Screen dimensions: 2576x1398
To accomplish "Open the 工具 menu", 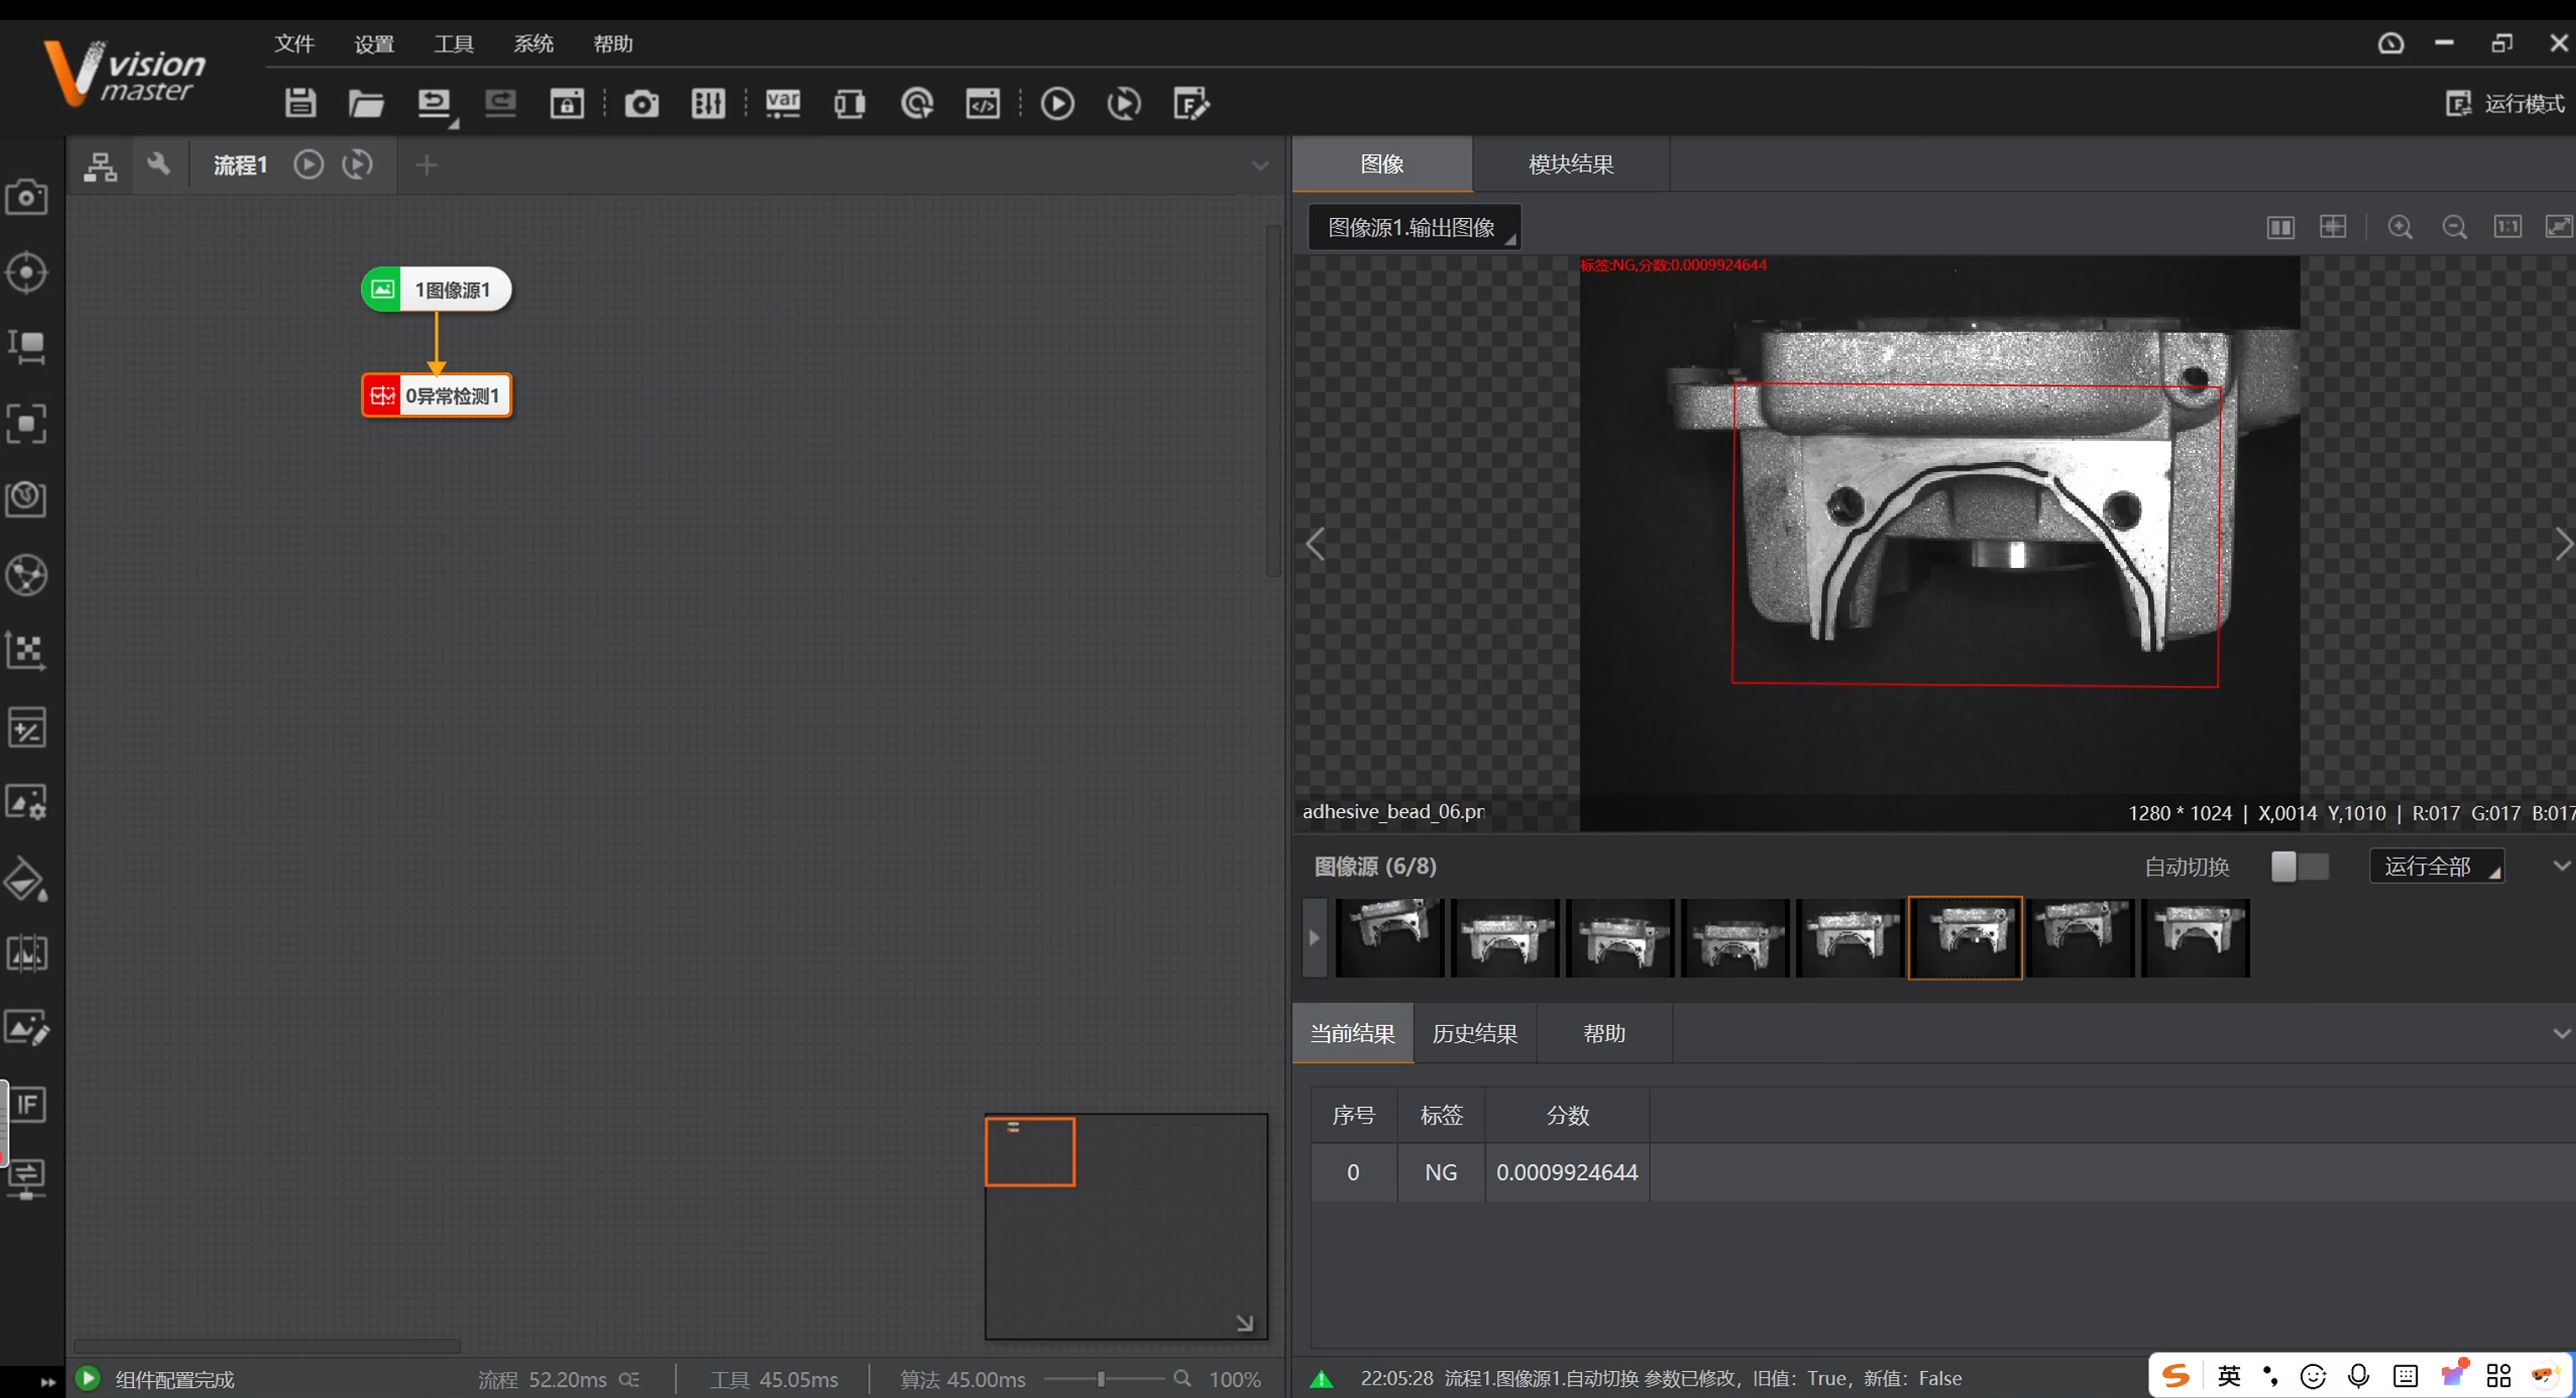I will [x=453, y=44].
